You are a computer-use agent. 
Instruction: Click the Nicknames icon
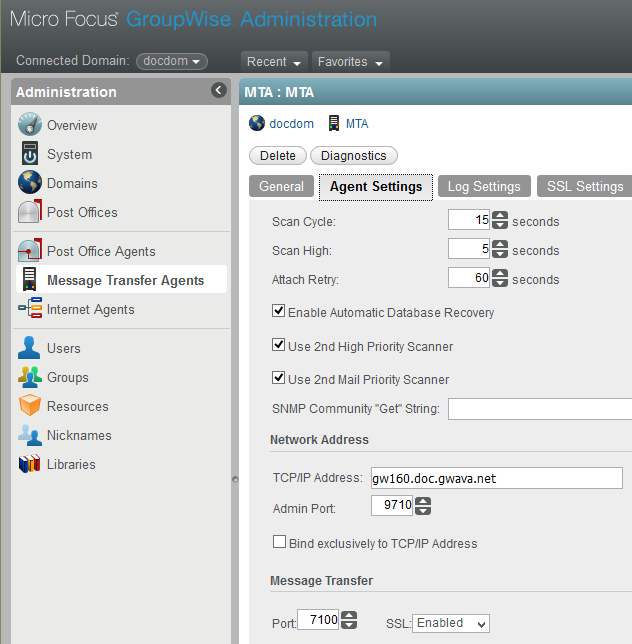coord(30,435)
